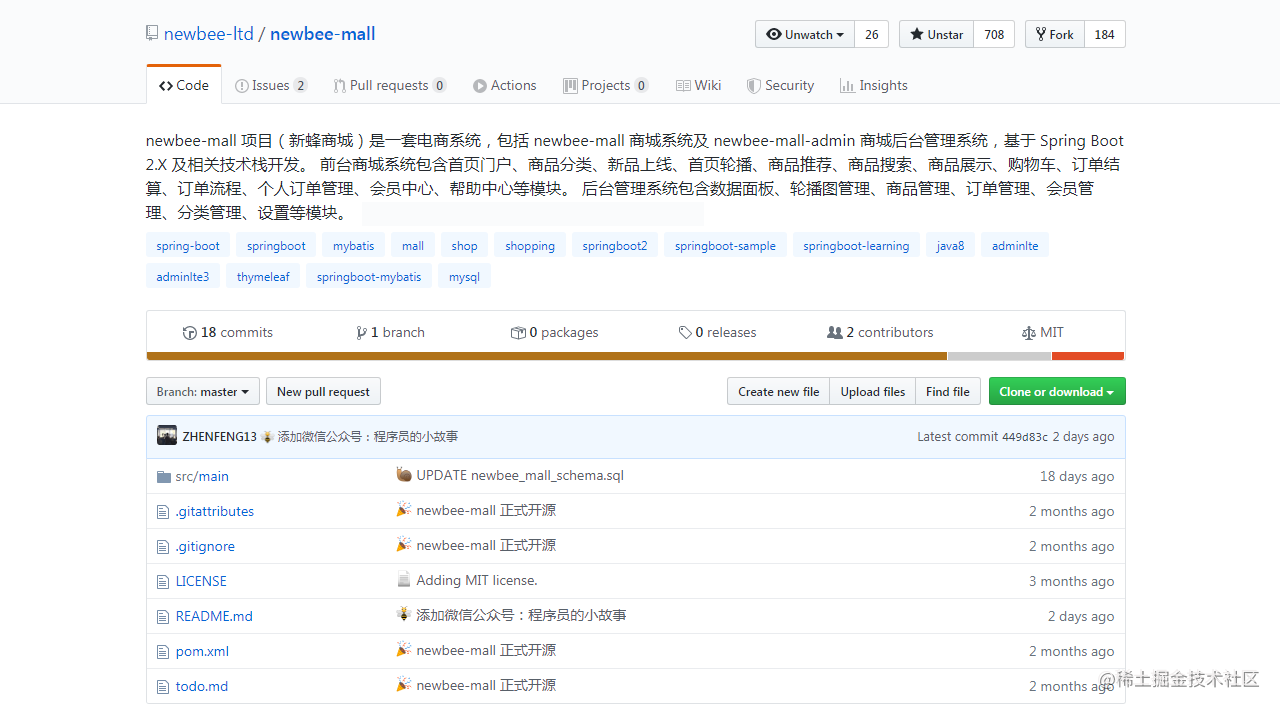Click the repository book icon beside newbee-ltd
The image size is (1280, 710).
pos(152,33)
